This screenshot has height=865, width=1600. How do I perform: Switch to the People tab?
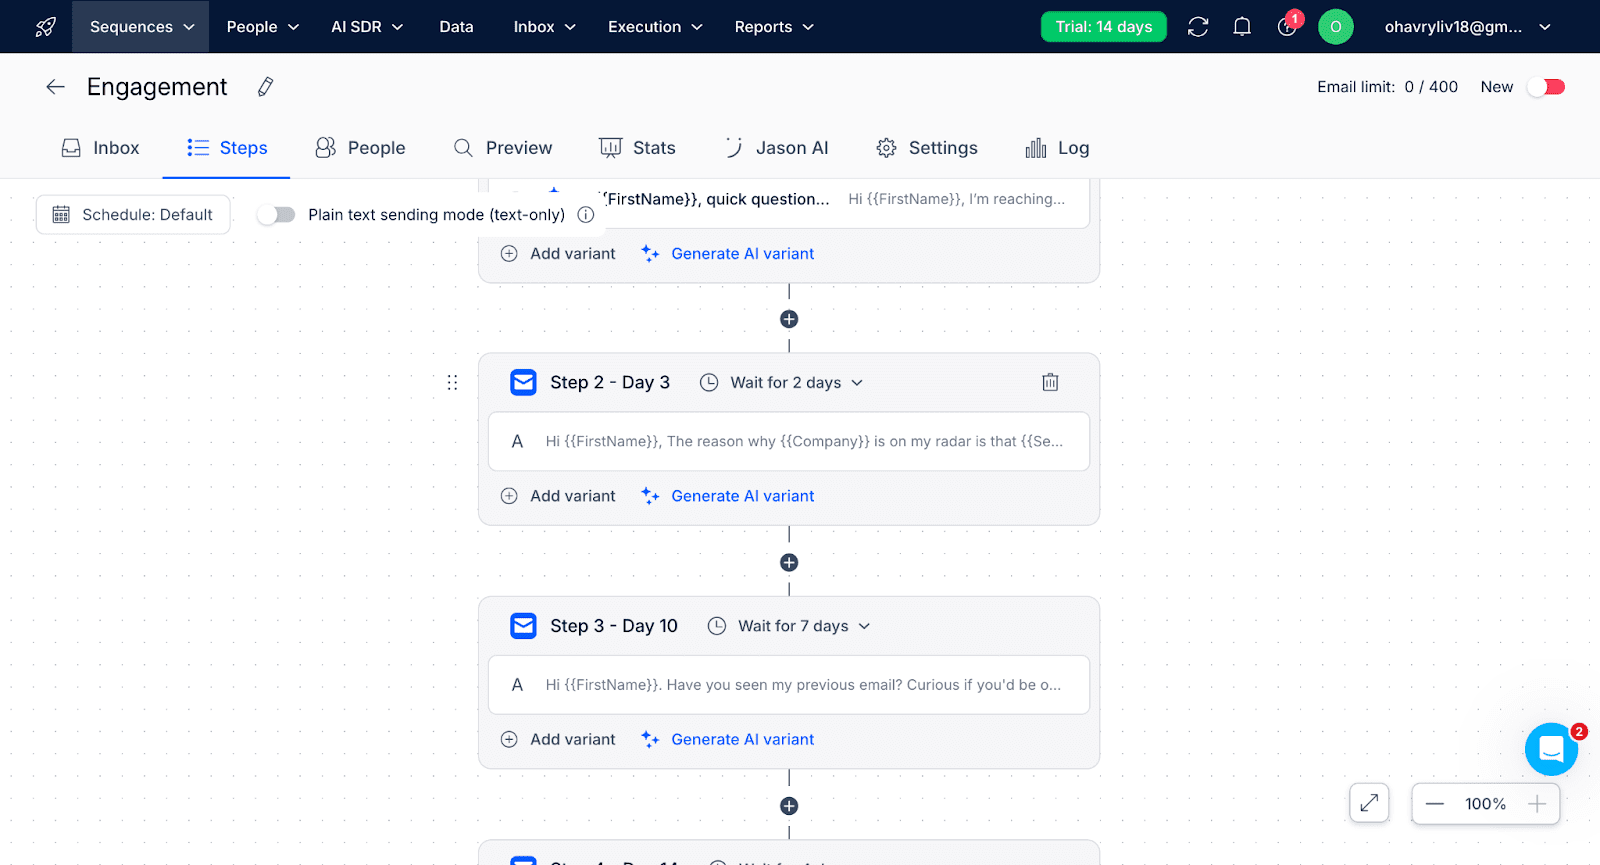[x=360, y=148]
